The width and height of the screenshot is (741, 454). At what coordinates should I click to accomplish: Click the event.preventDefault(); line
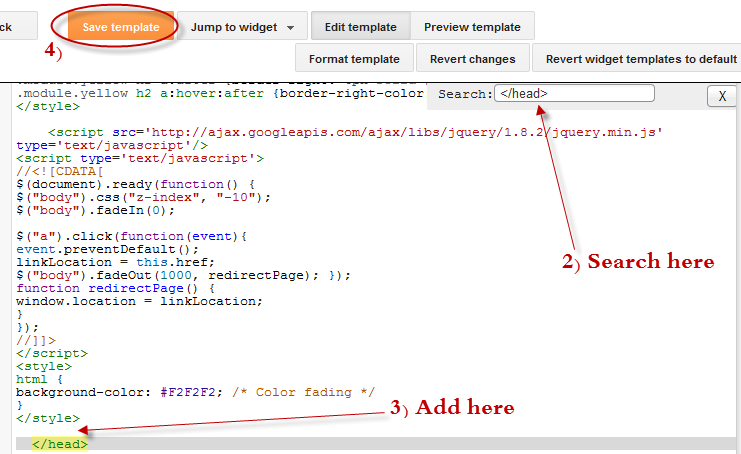tap(107, 249)
